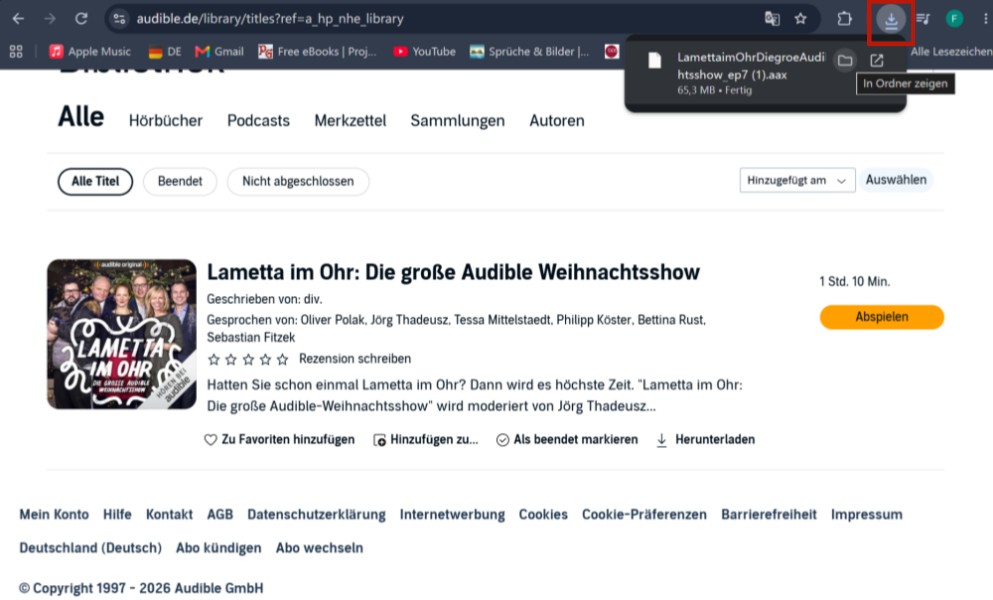Open the Hinzugefügt am sort dropdown
The width and height of the screenshot is (993, 600).
[797, 181]
